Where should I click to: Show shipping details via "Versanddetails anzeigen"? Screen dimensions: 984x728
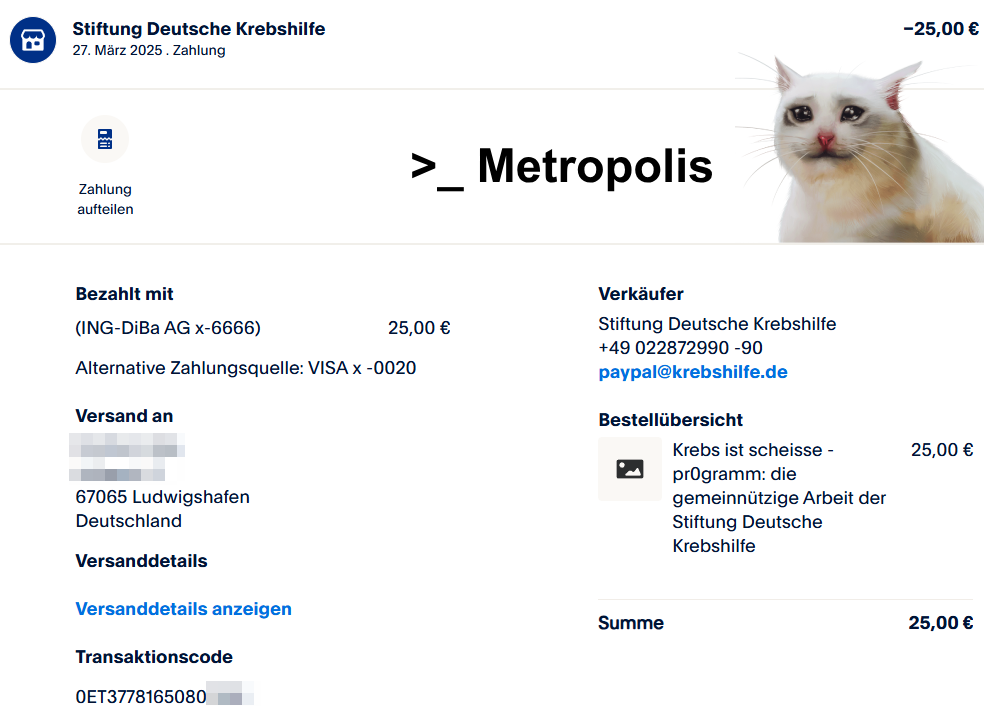coord(184,609)
